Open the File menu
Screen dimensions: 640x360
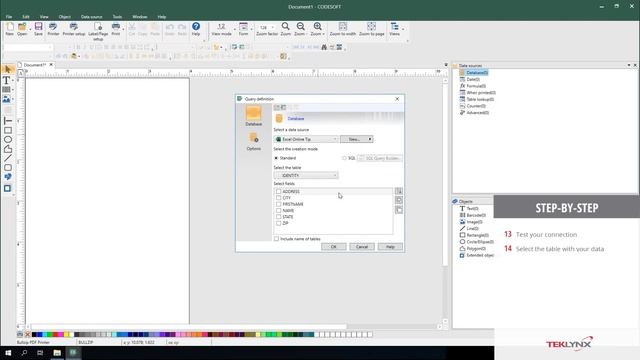click(x=9, y=17)
